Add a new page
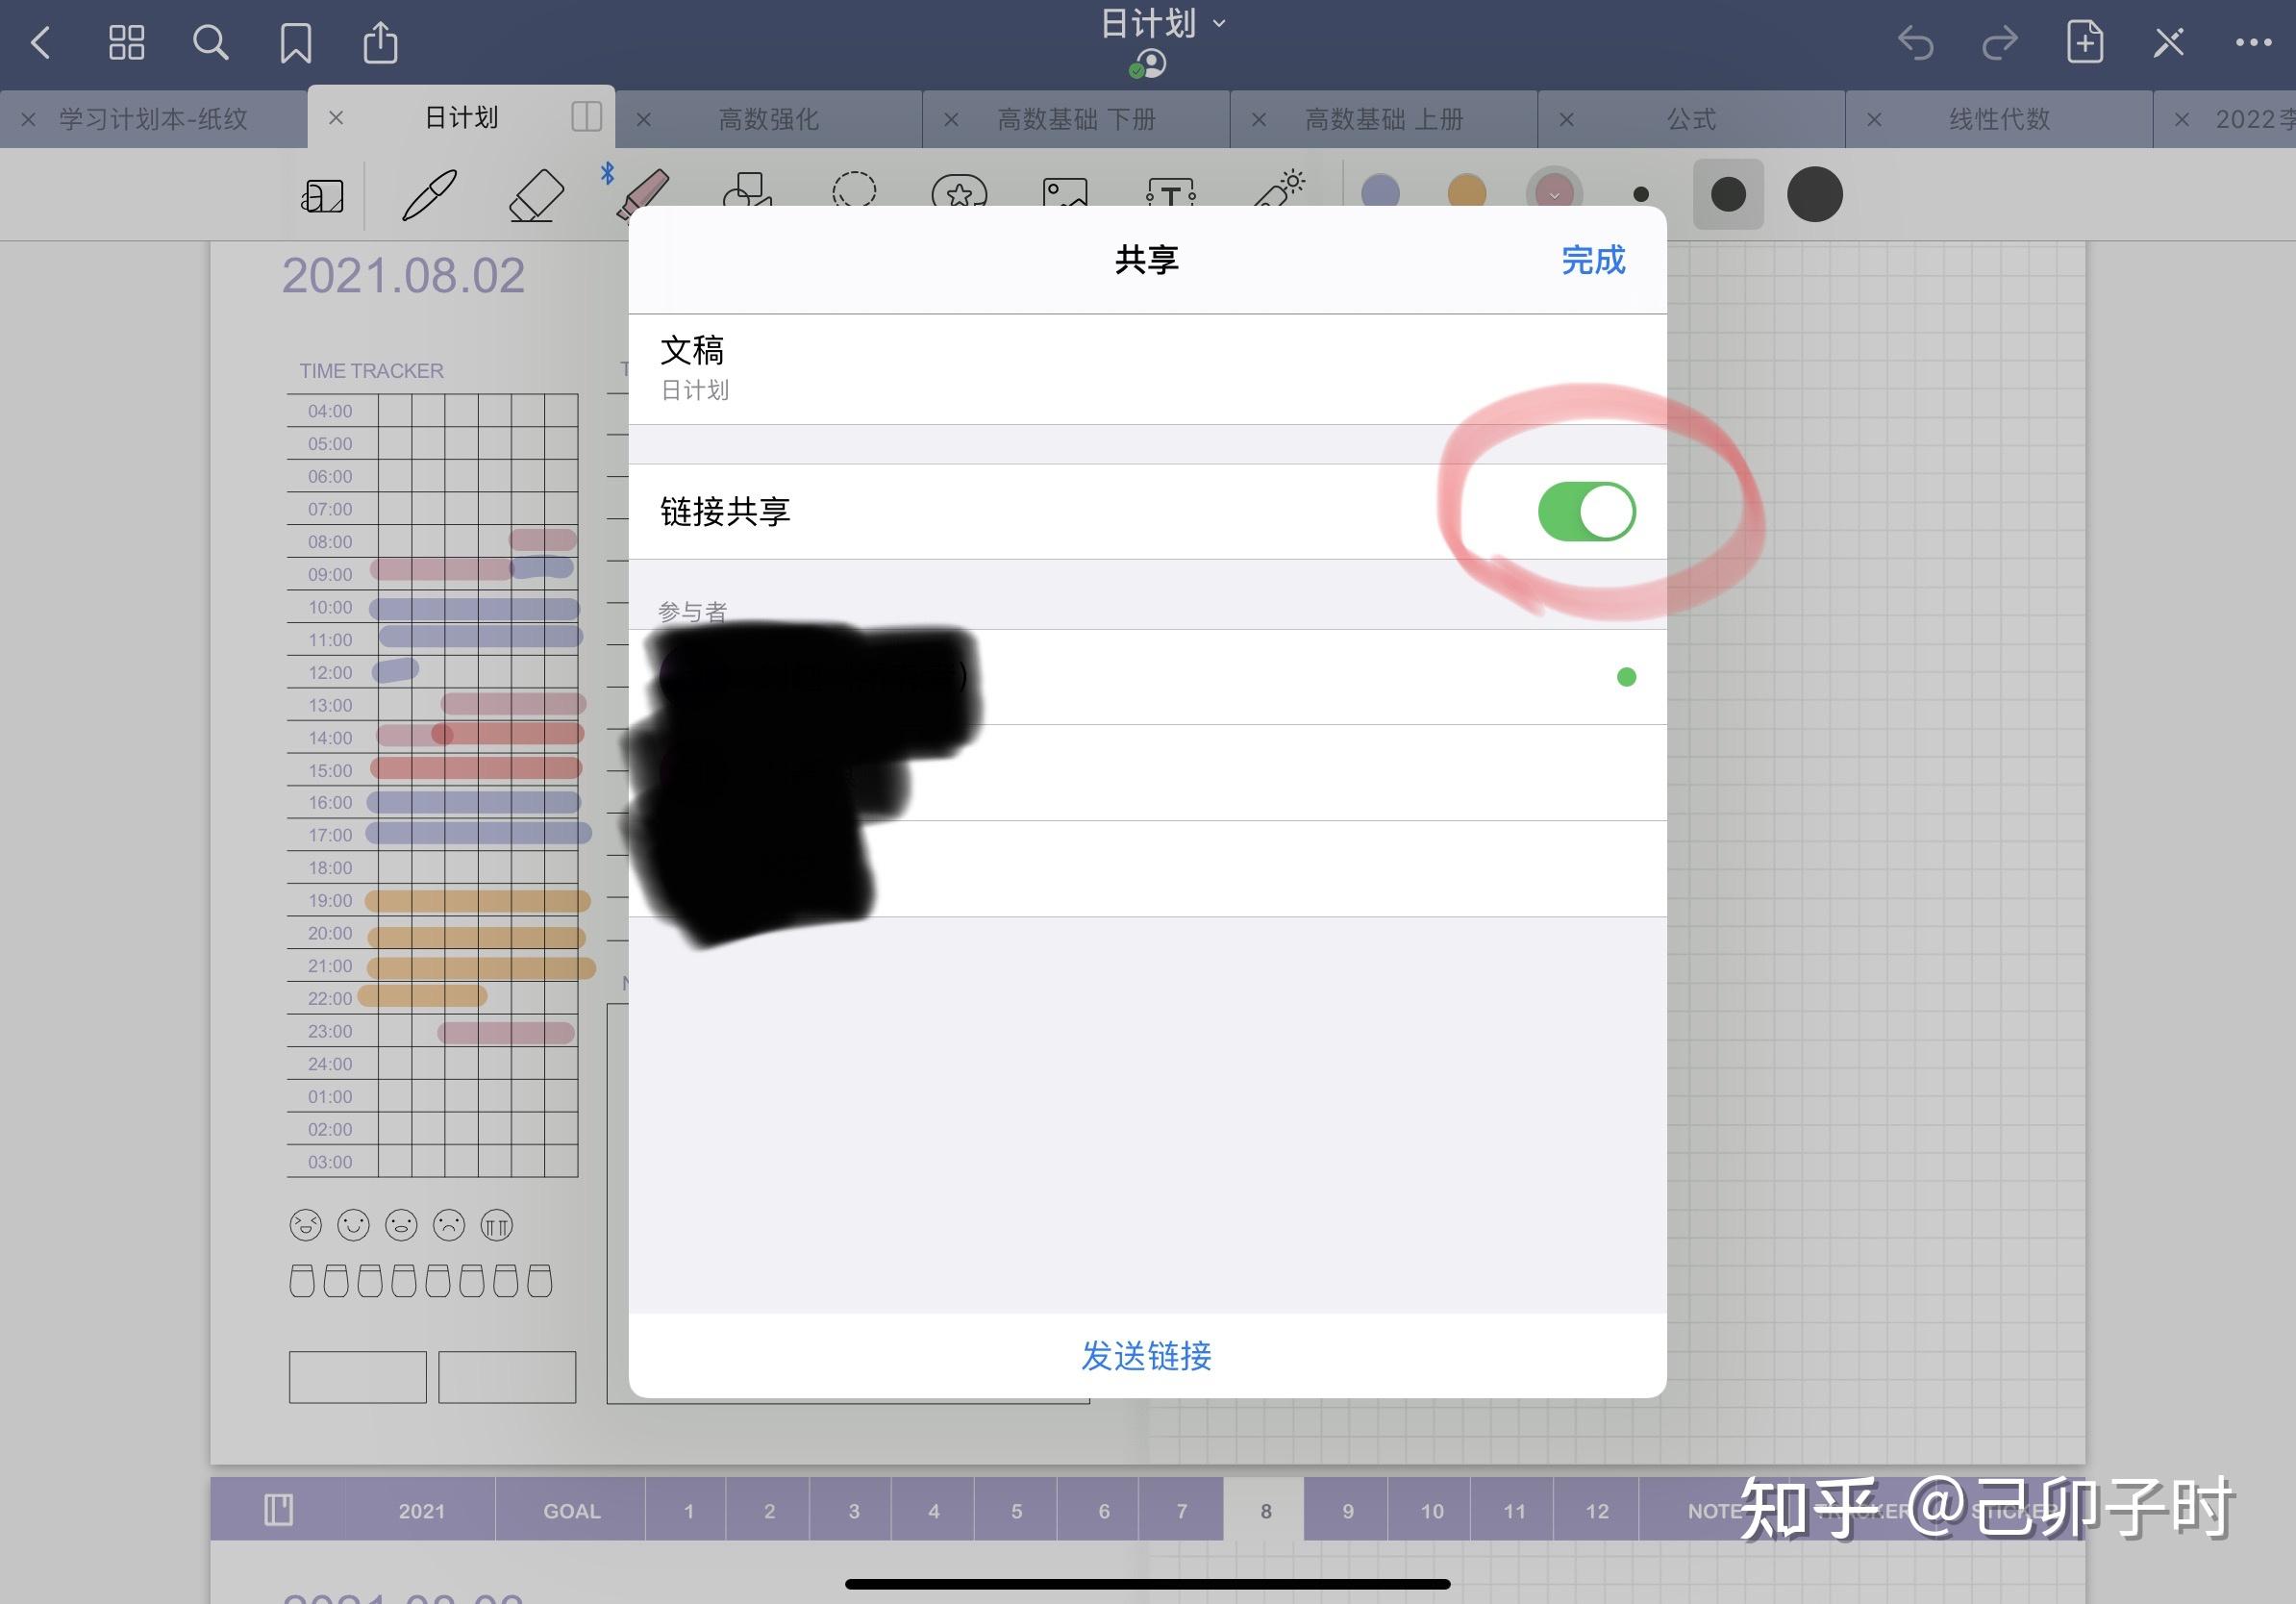The image size is (2296, 1604). (2084, 42)
